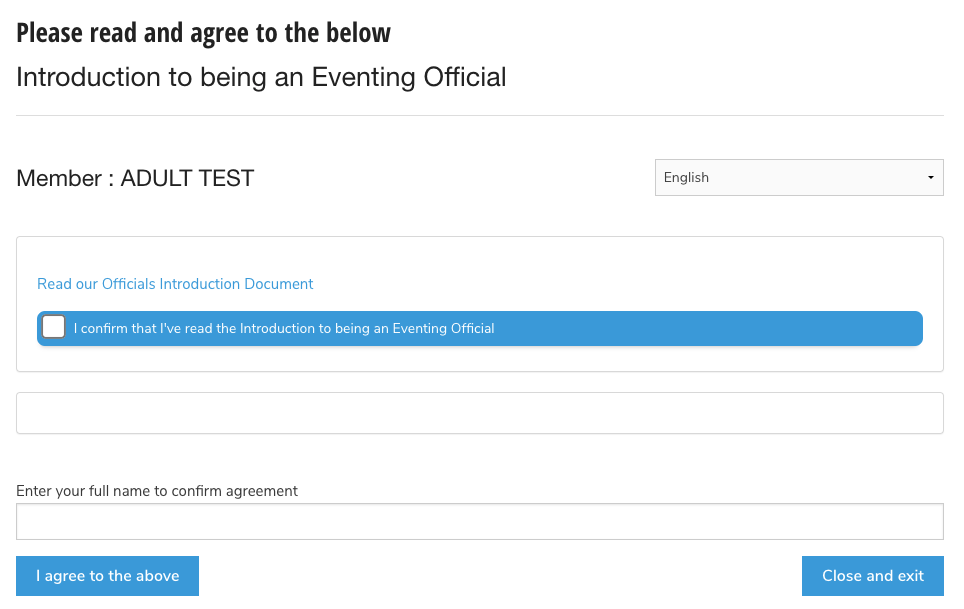The width and height of the screenshot is (964, 609).
Task: Click 'Introduction Document' in the blue hyperlink
Action: pos(236,284)
